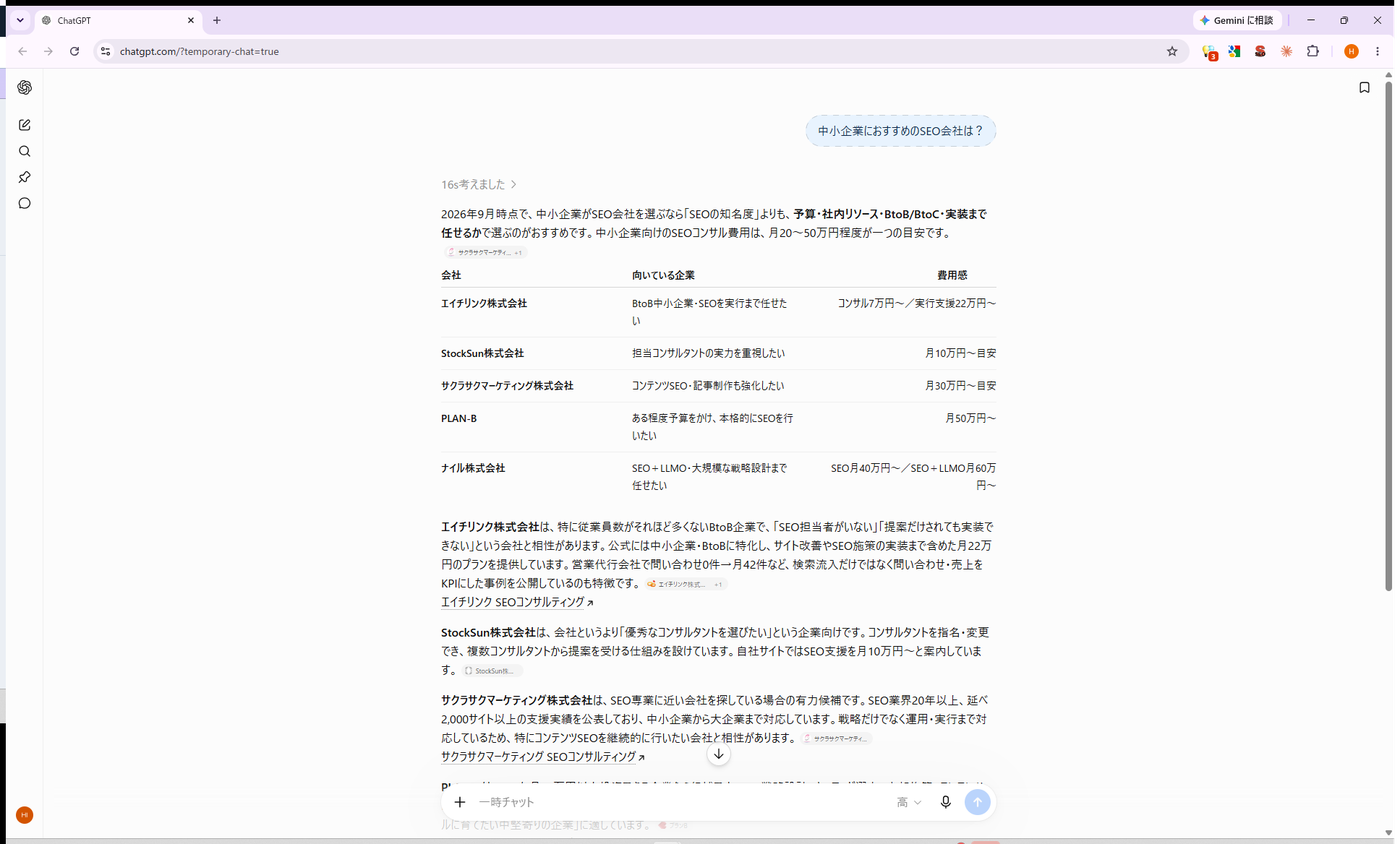1400x844 pixels.
Task: Select table cell サクラサクマーケティング株式会社
Action: (x=507, y=385)
